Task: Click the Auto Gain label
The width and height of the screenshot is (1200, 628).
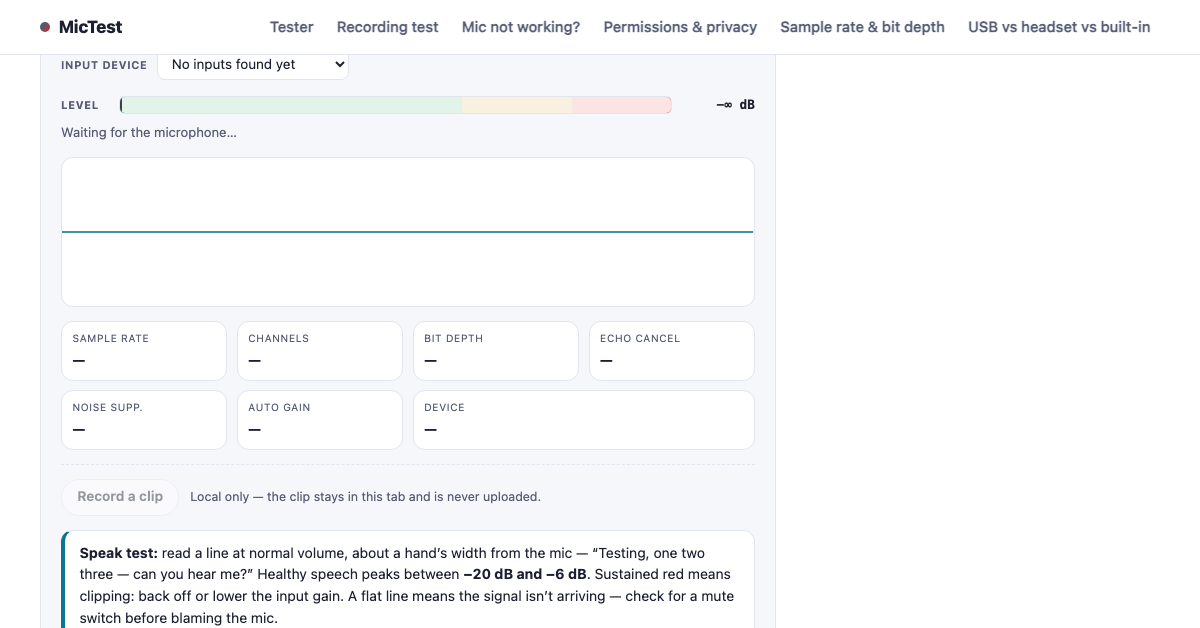Action: 280,408
